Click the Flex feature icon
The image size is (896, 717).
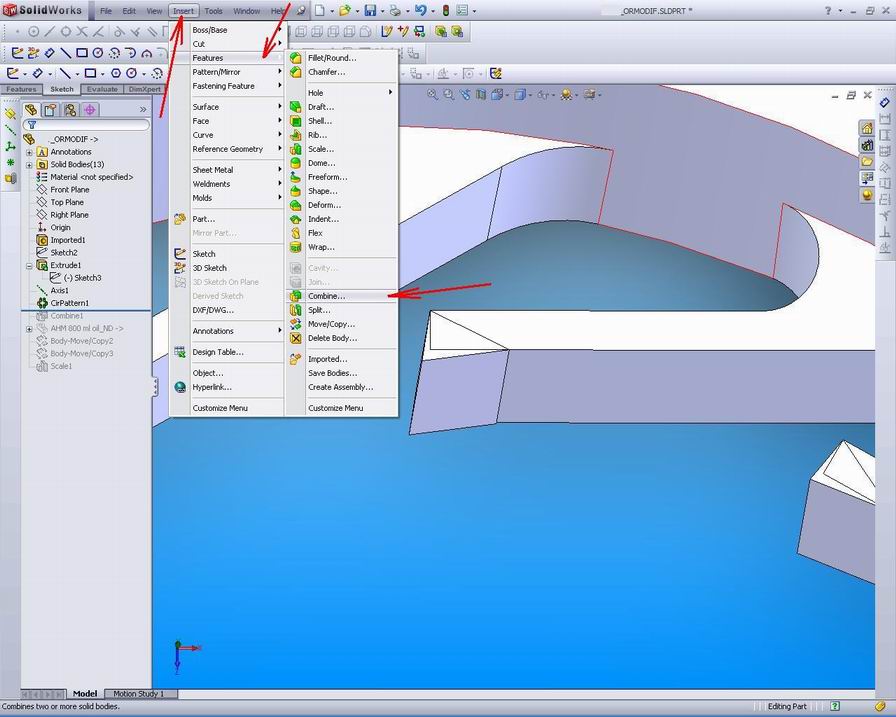(295, 233)
